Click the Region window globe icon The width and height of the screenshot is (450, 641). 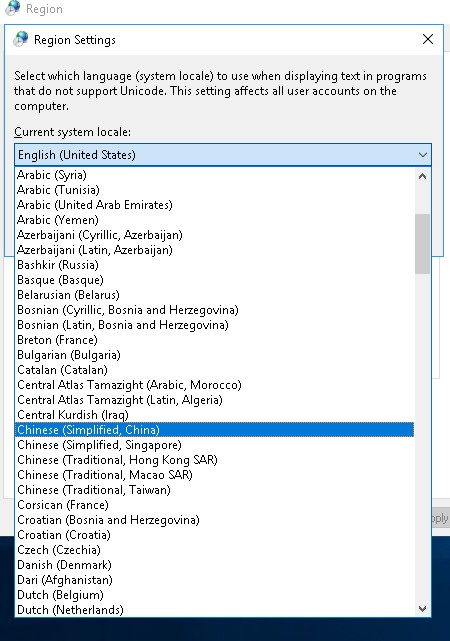pos(13,8)
